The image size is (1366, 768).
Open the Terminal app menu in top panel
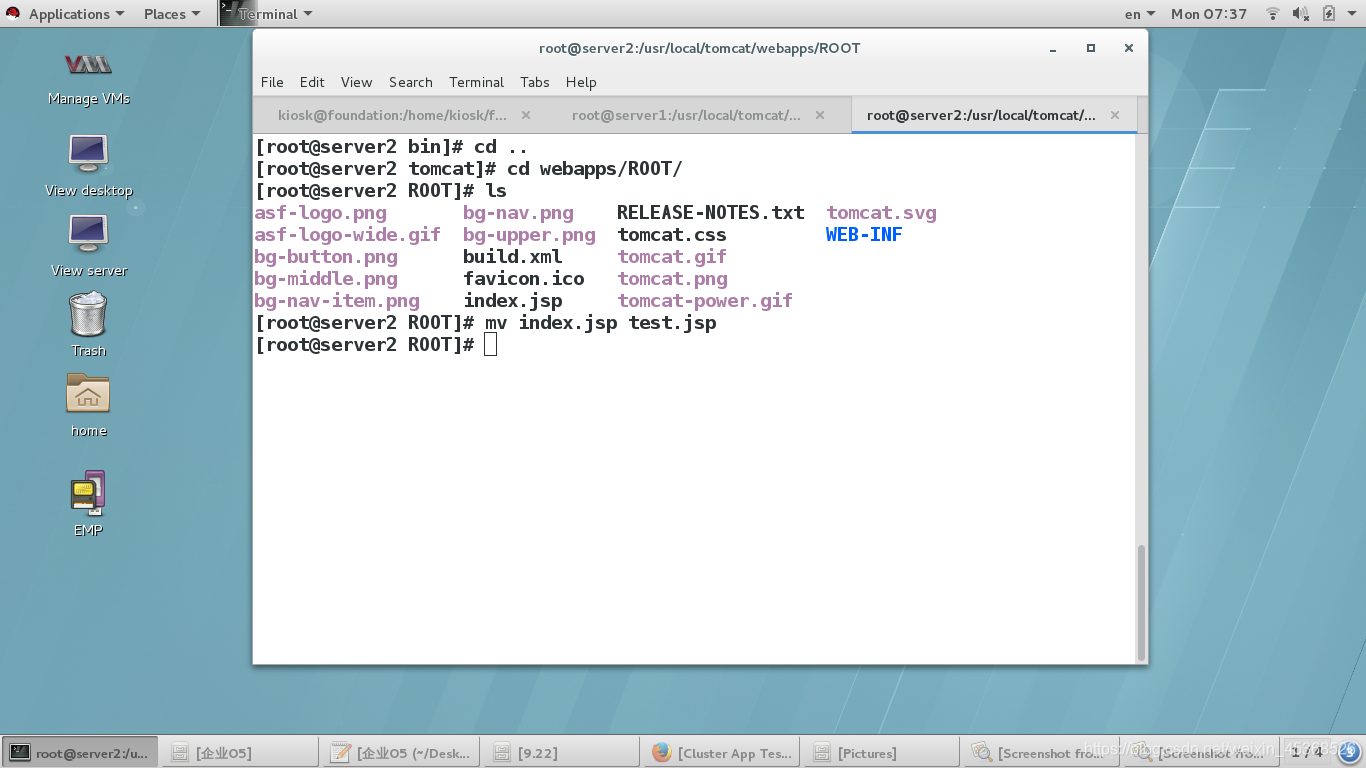[268, 14]
